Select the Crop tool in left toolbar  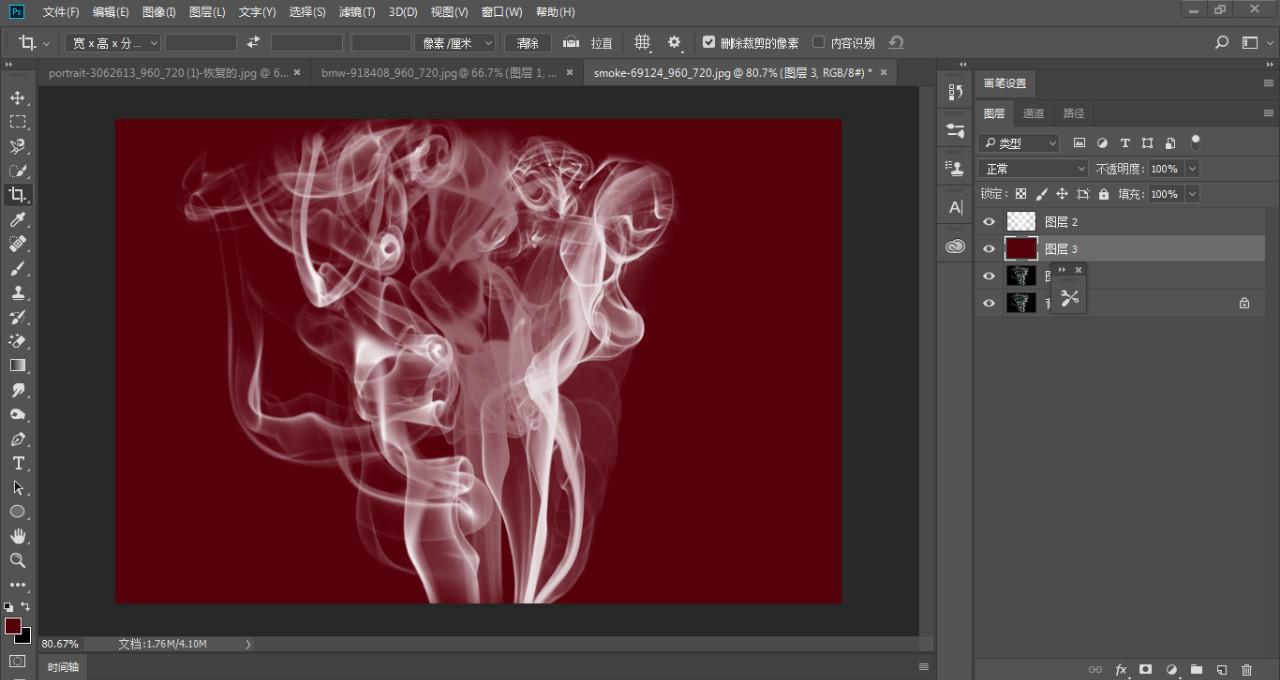click(18, 195)
